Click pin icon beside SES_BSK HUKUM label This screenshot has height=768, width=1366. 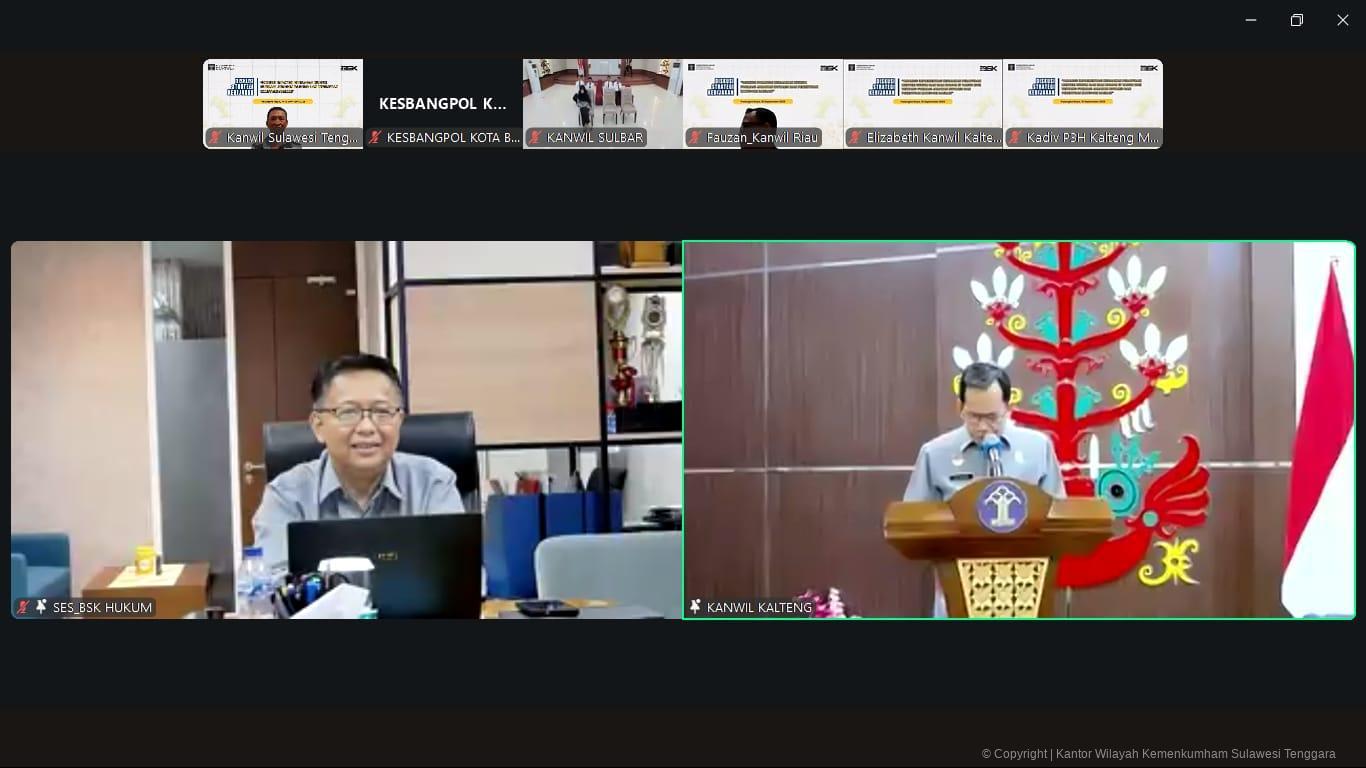pyautogui.click(x=41, y=607)
